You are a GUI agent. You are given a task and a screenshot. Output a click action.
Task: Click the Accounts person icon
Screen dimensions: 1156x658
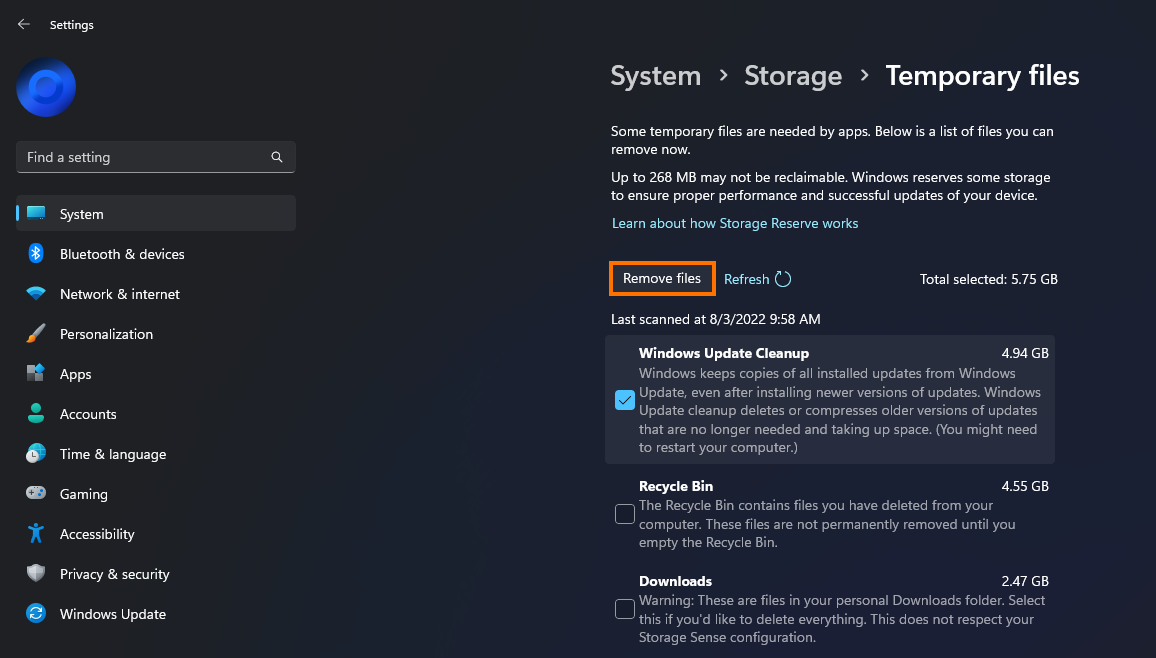[35, 413]
